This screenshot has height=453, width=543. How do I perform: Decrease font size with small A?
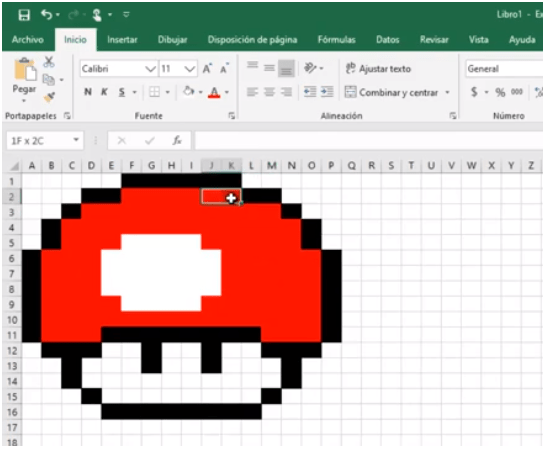pyautogui.click(x=224, y=69)
